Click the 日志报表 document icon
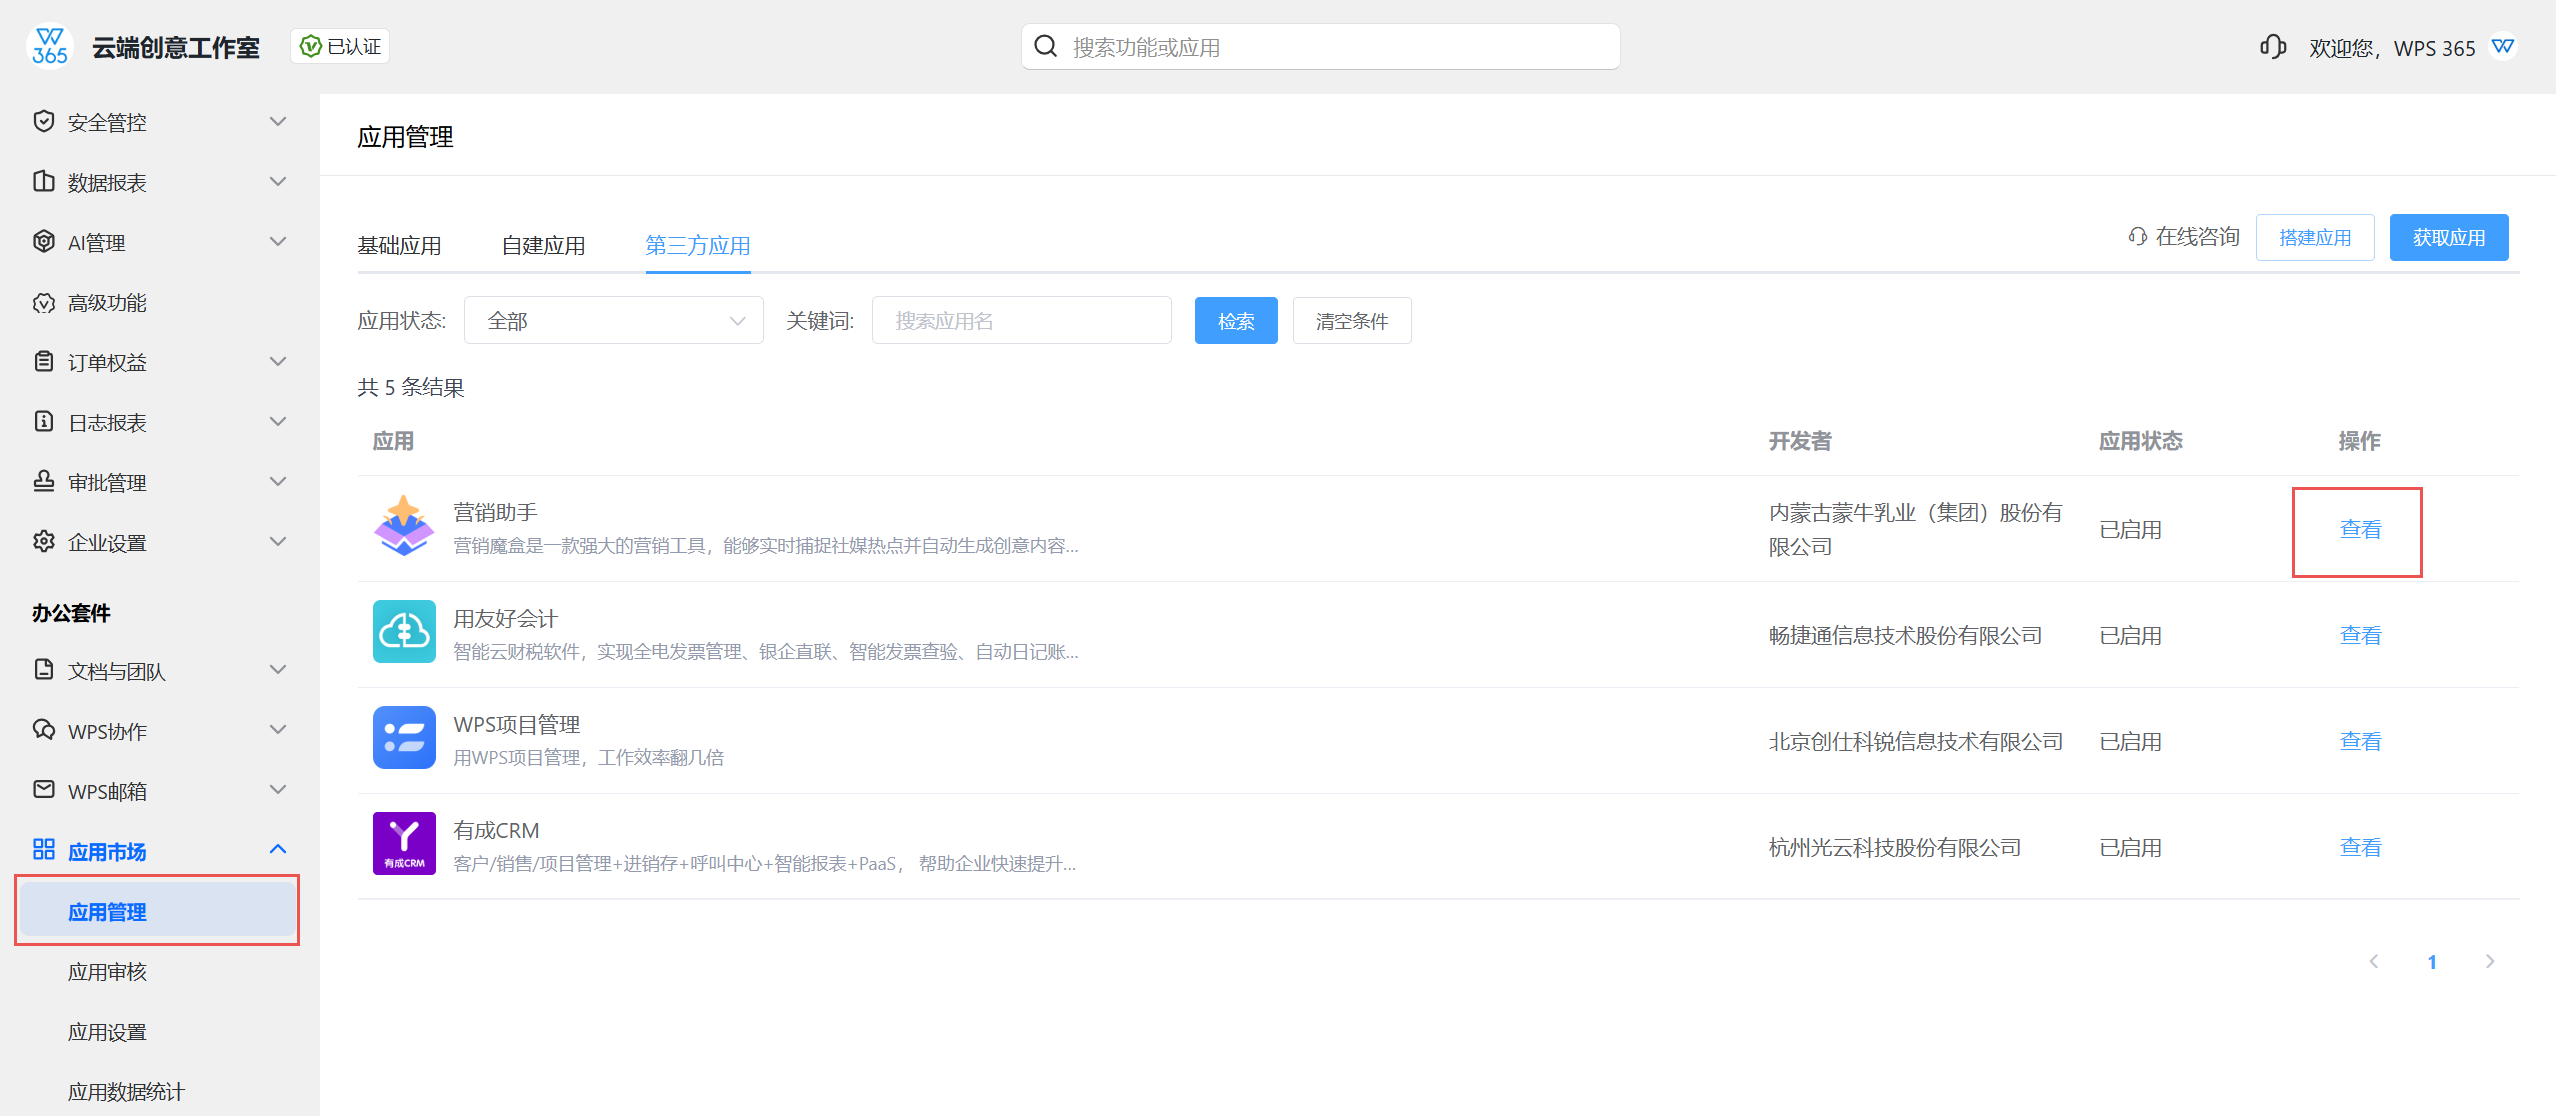 [44, 422]
